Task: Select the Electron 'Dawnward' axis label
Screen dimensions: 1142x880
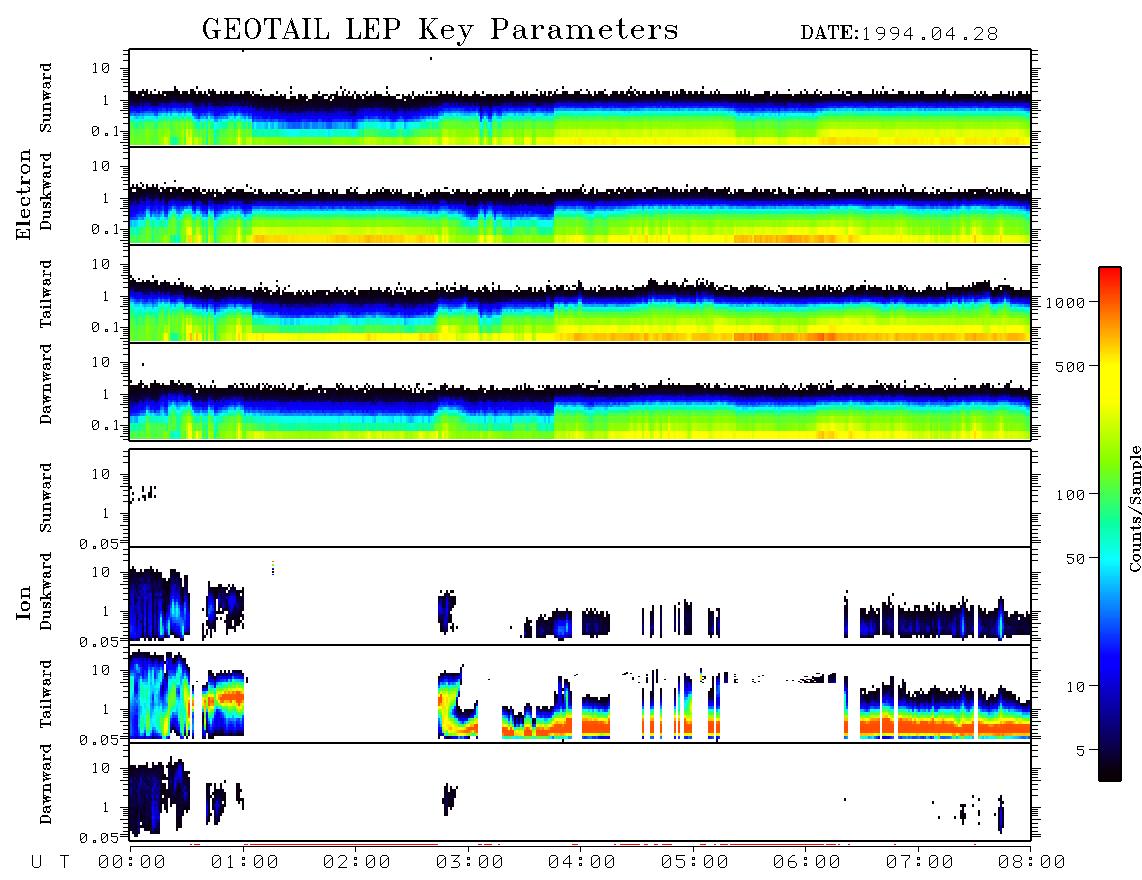Action: click(46, 384)
